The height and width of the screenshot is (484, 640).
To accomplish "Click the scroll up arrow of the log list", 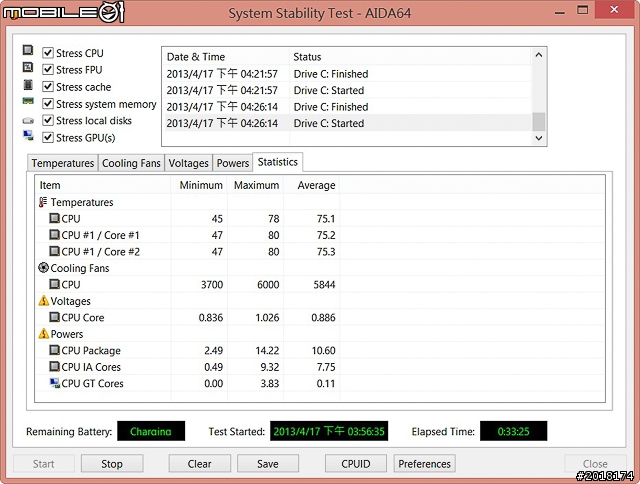I will pyautogui.click(x=538, y=55).
